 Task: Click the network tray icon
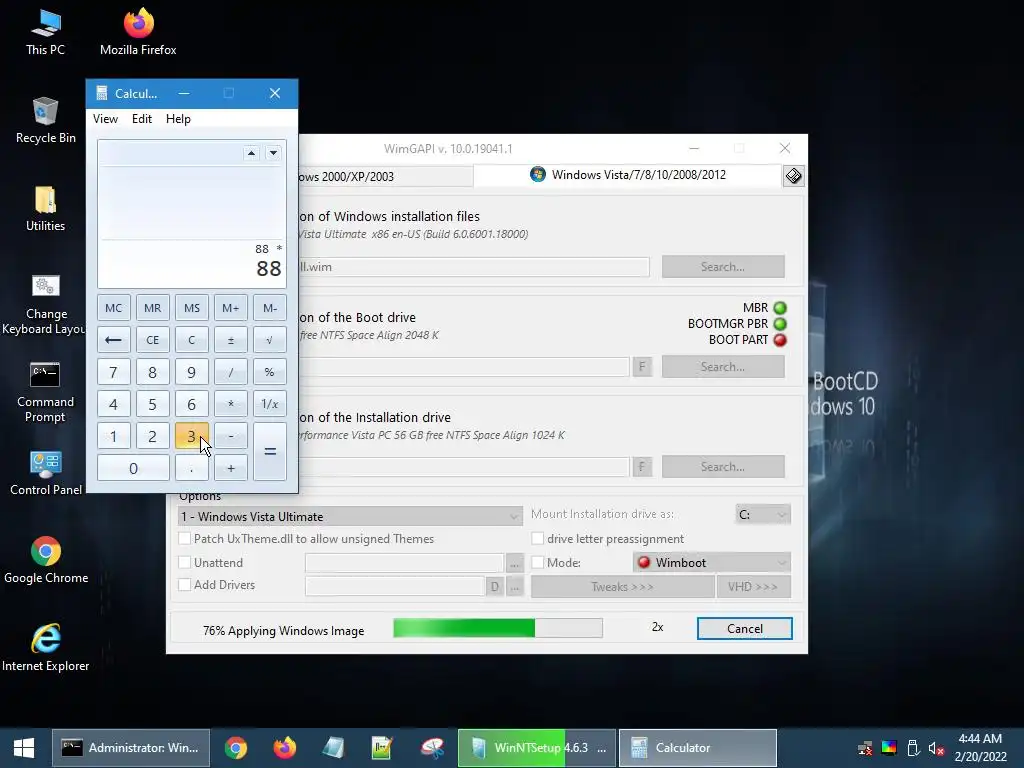click(x=865, y=748)
